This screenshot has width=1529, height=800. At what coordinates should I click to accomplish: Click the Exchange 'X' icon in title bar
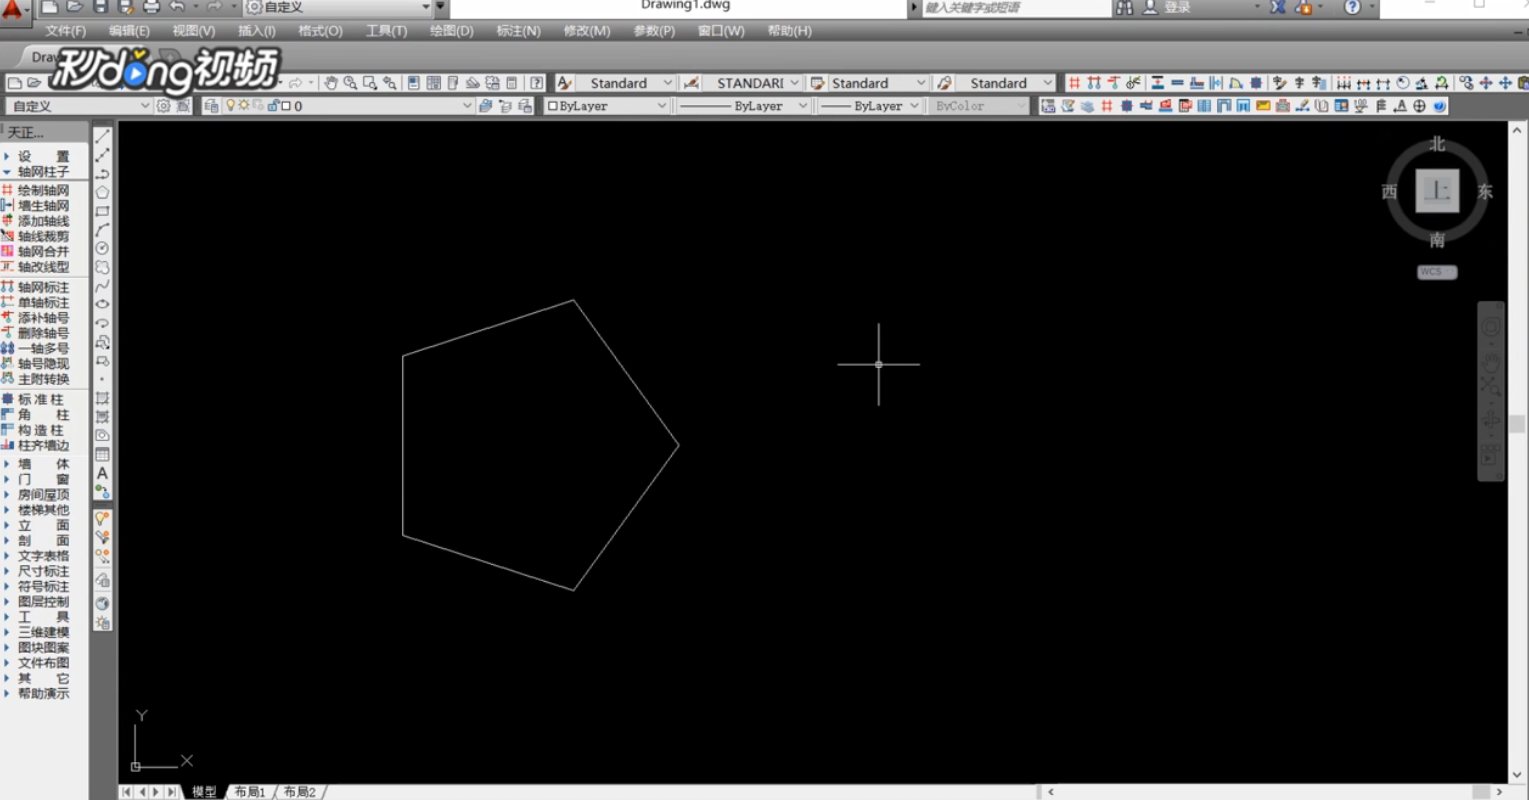point(1278,7)
